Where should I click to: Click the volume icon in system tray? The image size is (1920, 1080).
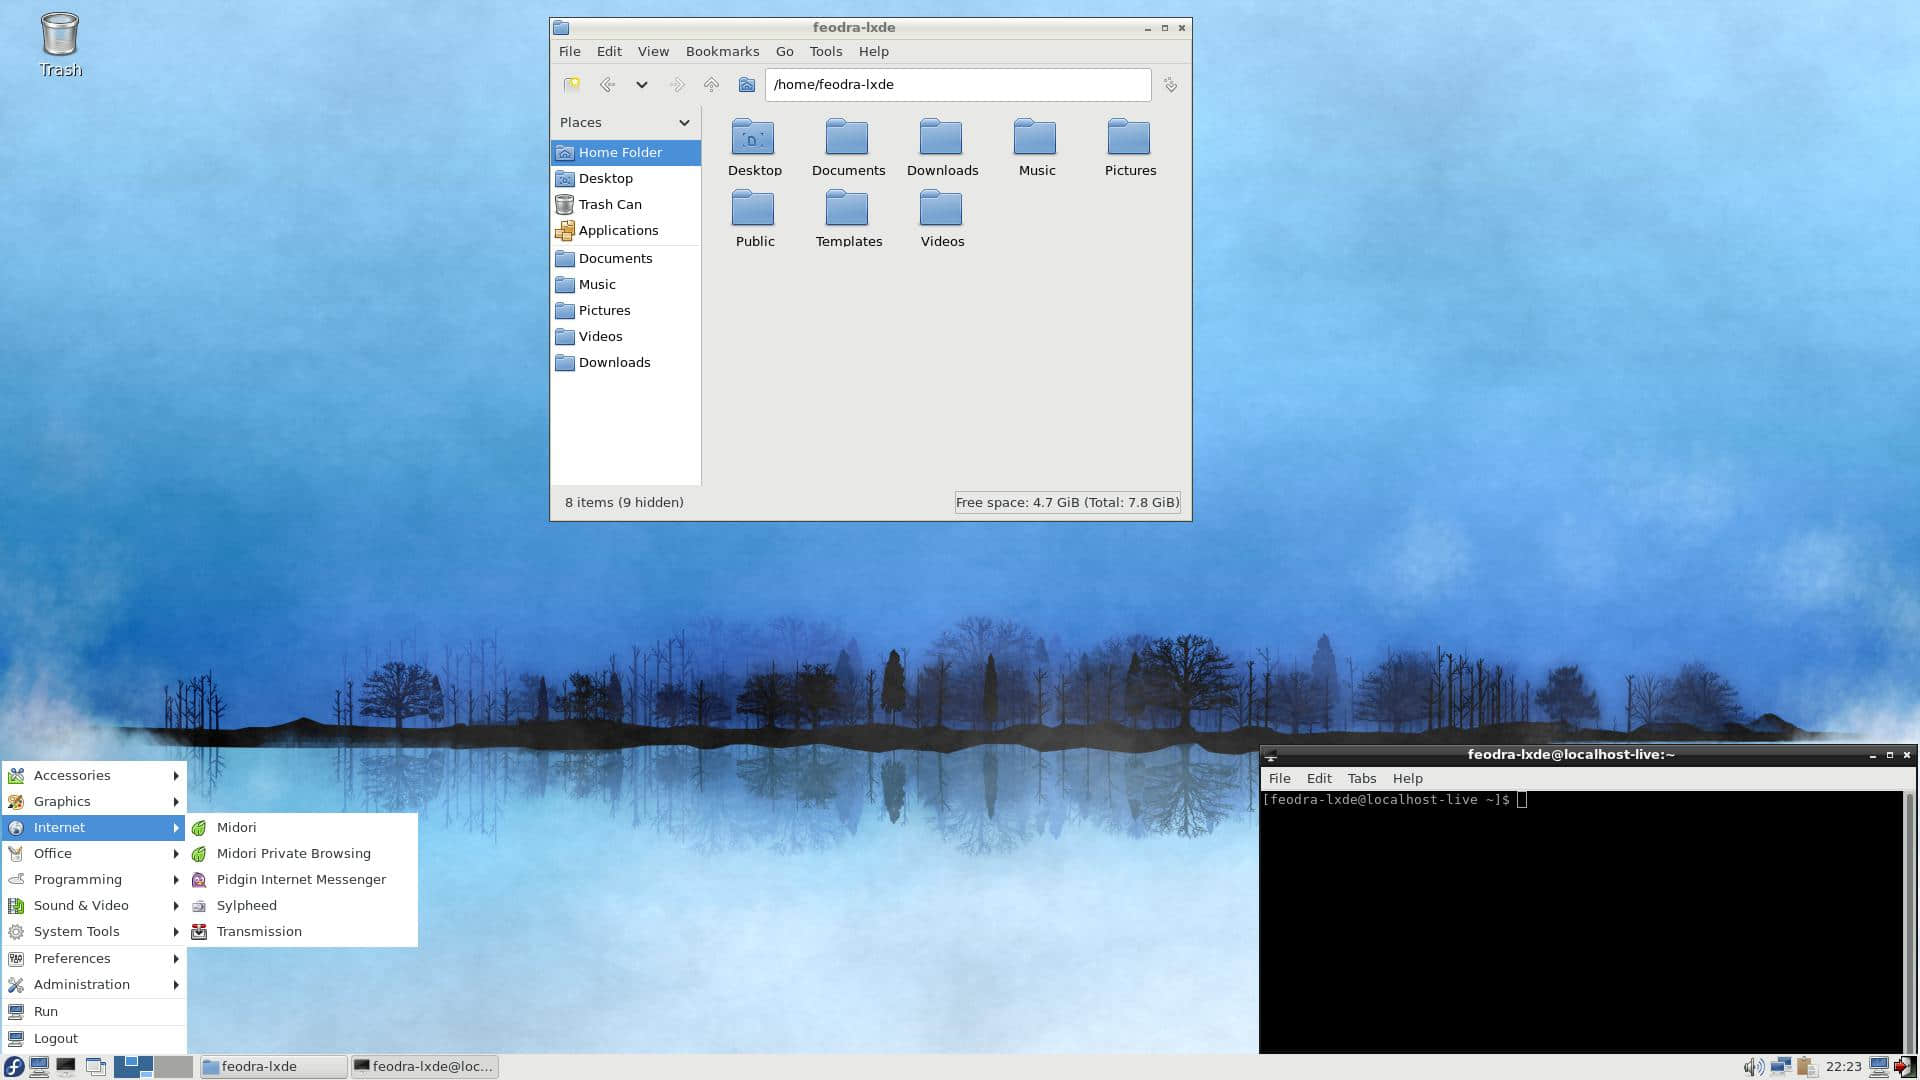1755,1065
